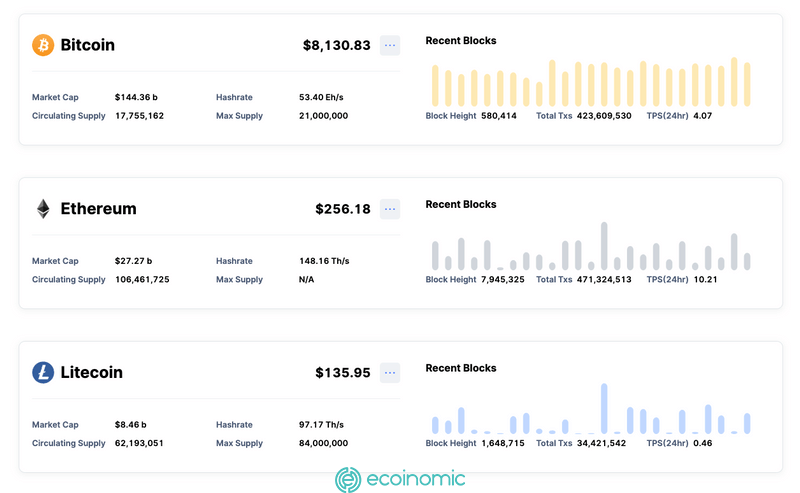Select Bitcoin max supply 21,000,000

pos(323,116)
